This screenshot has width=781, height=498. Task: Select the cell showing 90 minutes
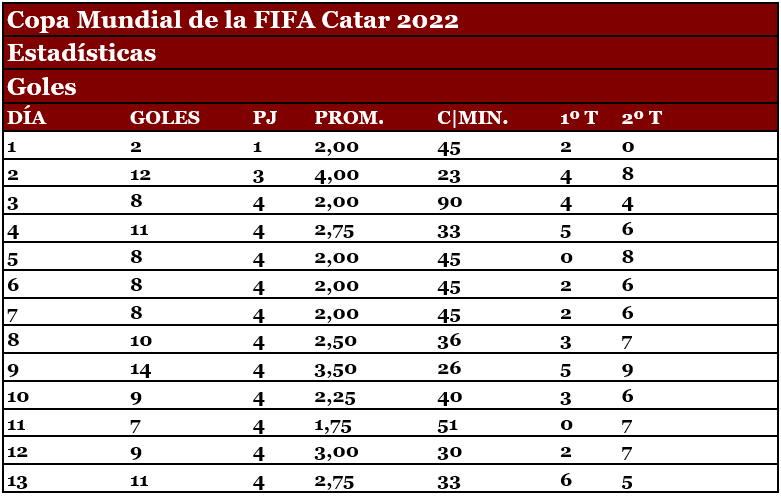point(450,204)
